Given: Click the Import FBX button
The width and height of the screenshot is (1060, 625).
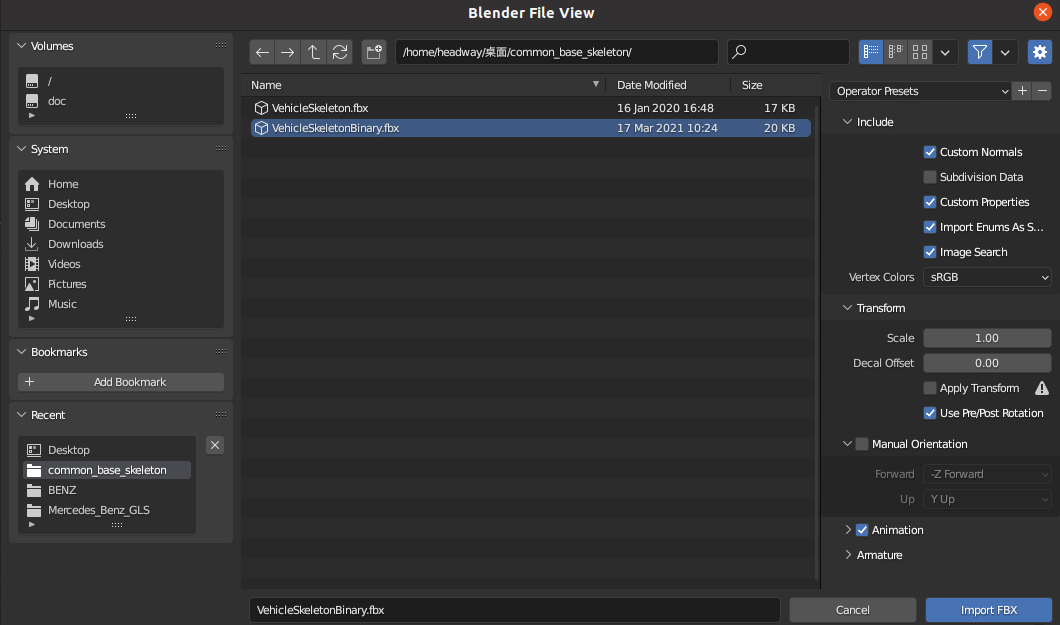Looking at the screenshot, I should point(988,610).
